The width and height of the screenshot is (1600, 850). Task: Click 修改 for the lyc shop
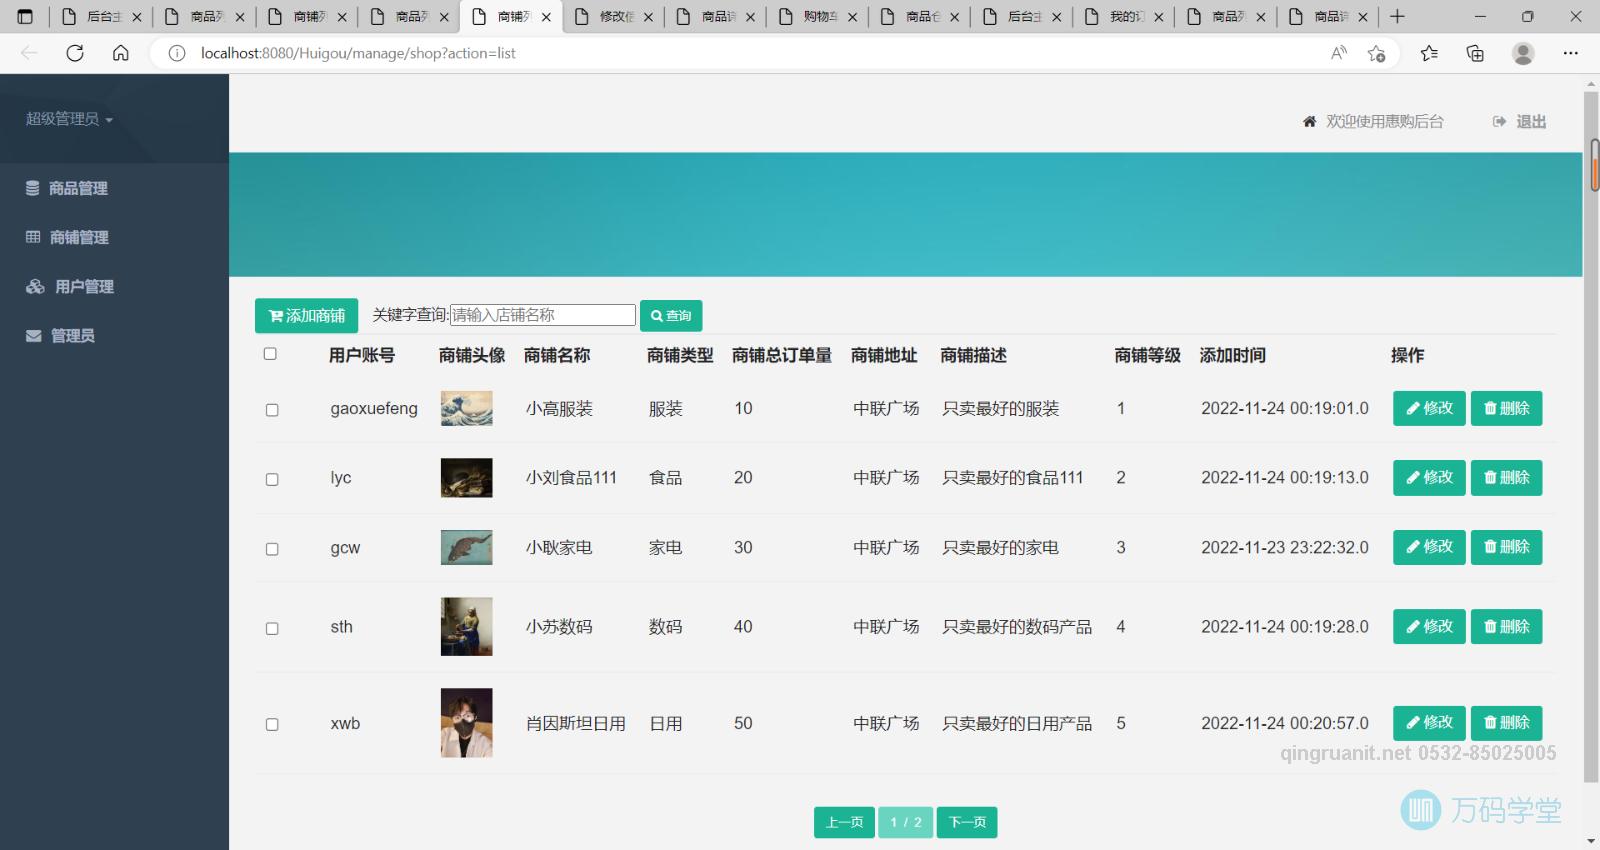click(x=1429, y=477)
